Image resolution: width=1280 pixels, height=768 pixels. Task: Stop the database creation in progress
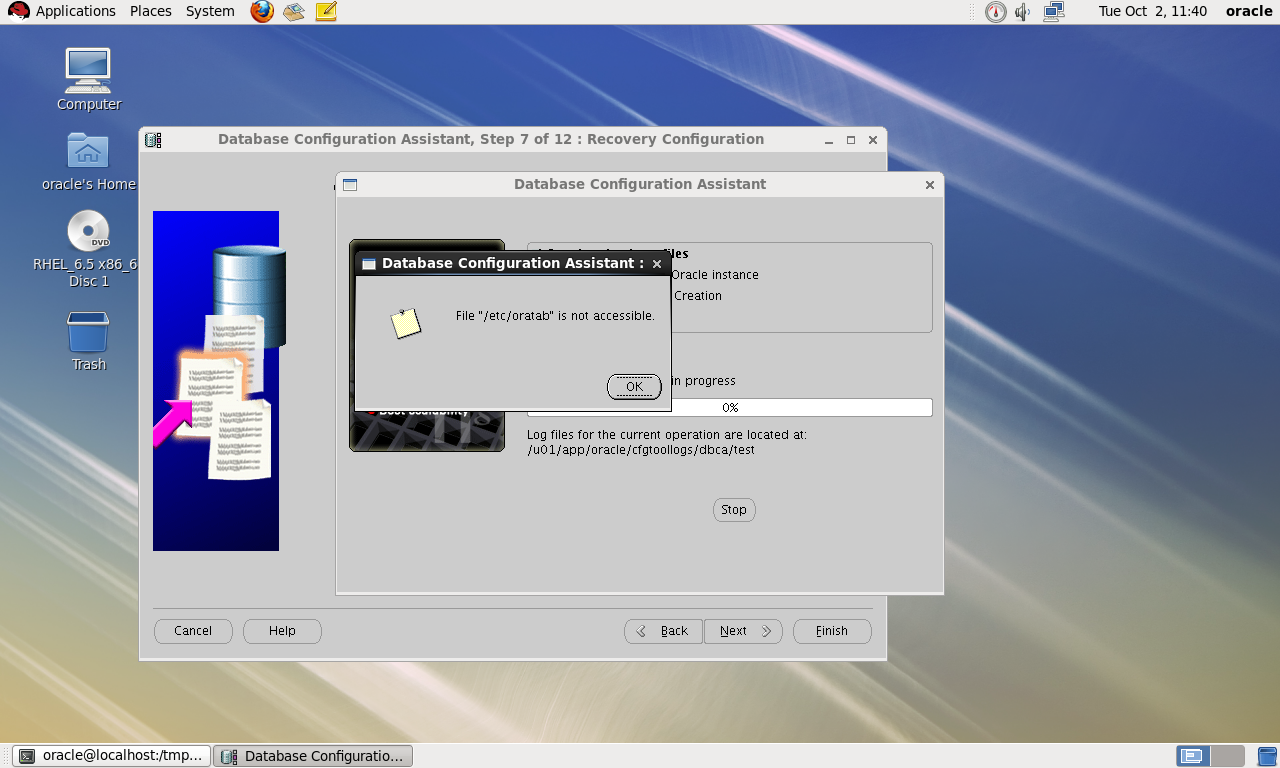(x=734, y=510)
